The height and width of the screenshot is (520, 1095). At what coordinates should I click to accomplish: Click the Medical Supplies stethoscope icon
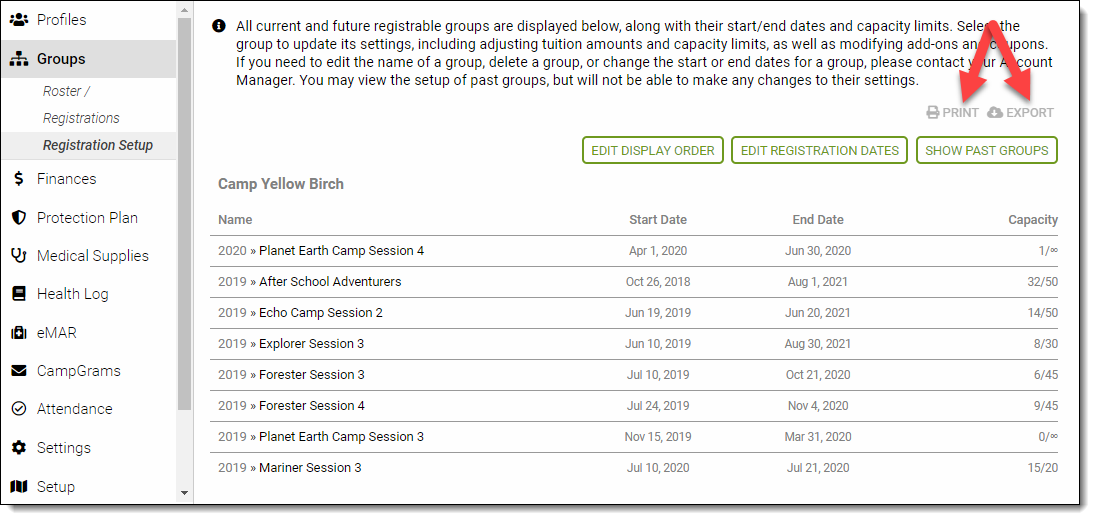18,256
